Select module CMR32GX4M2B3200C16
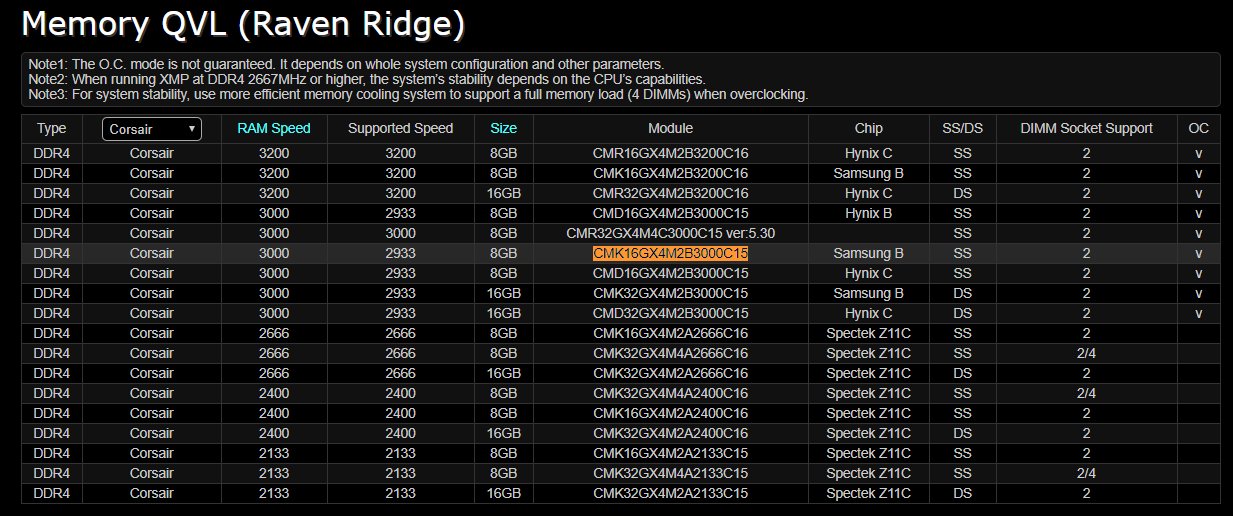Image resolution: width=1233 pixels, height=516 pixels. tap(670, 194)
